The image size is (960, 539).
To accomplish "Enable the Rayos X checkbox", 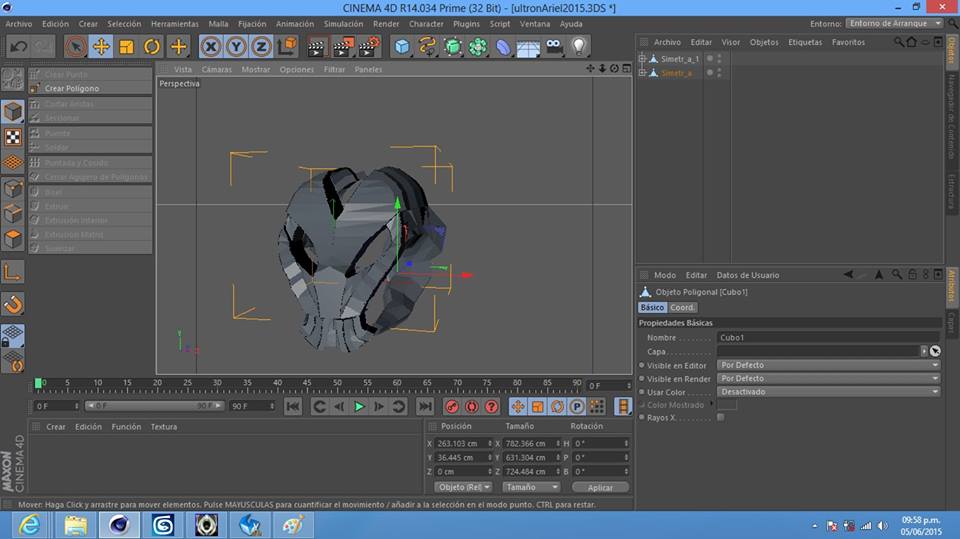I will (721, 418).
